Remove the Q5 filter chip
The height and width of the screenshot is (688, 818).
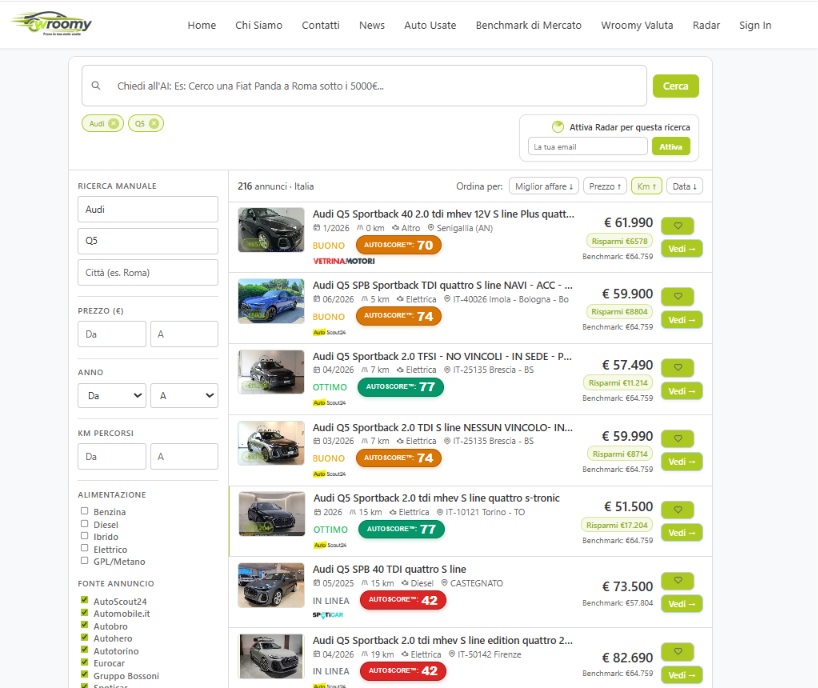[154, 124]
